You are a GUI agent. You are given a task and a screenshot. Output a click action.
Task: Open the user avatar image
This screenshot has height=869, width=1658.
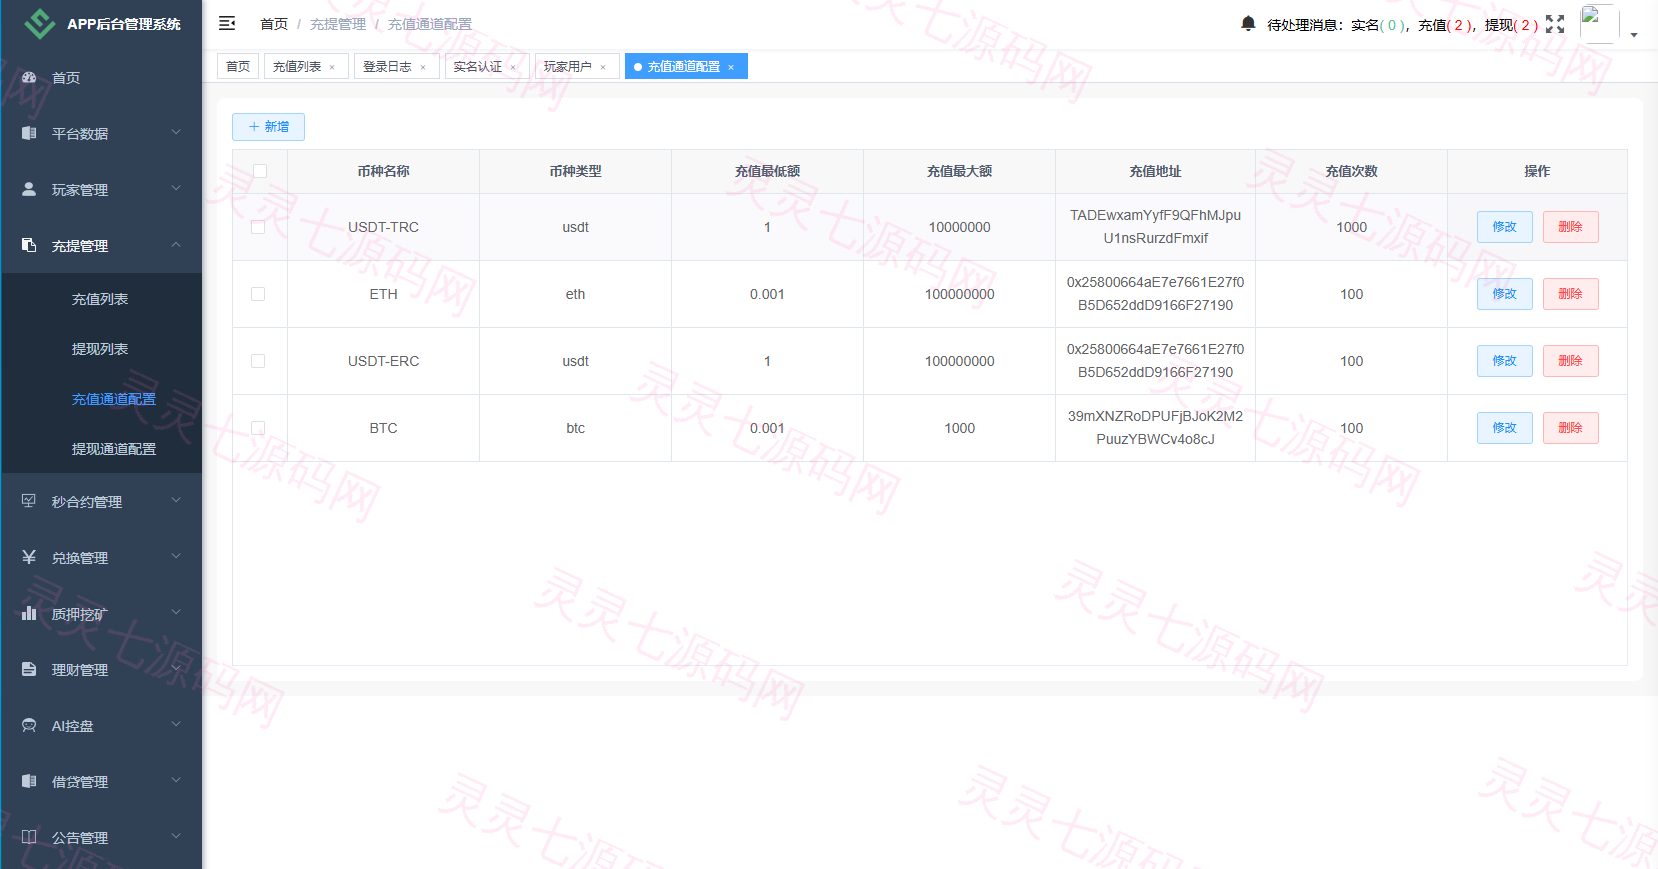coord(1599,24)
